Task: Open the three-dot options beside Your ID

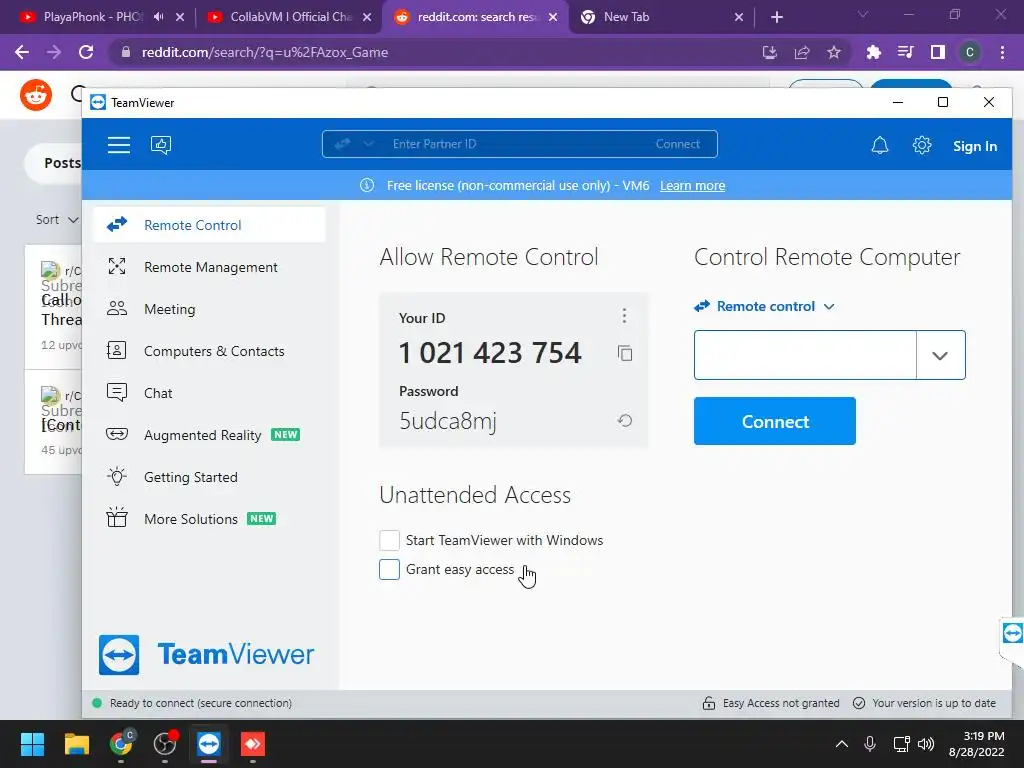Action: pos(624,316)
